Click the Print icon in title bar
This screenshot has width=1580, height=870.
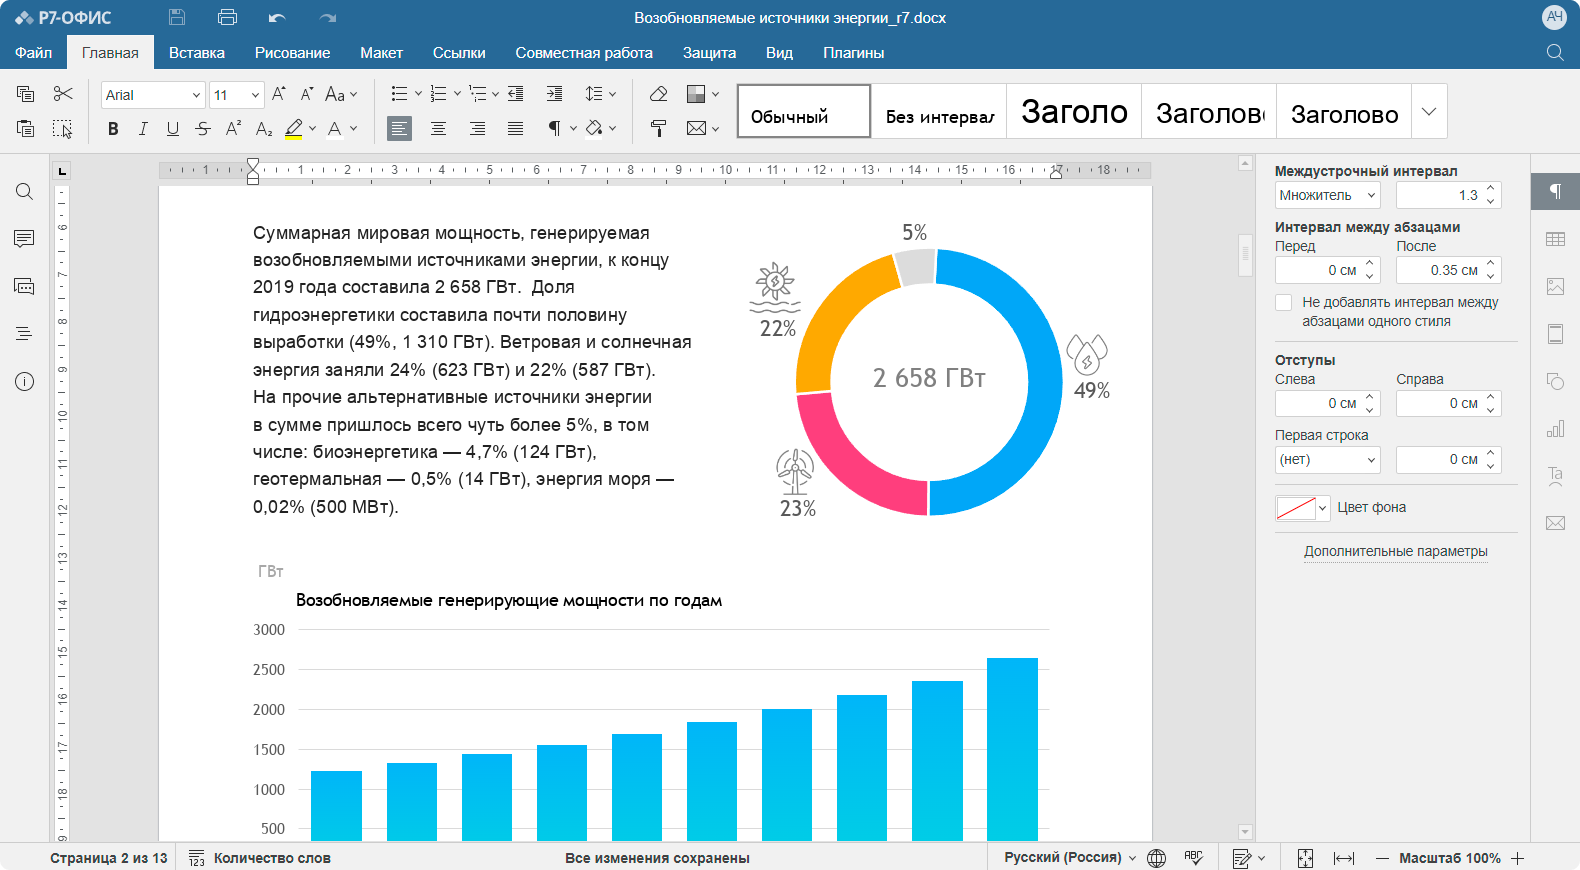(x=227, y=17)
